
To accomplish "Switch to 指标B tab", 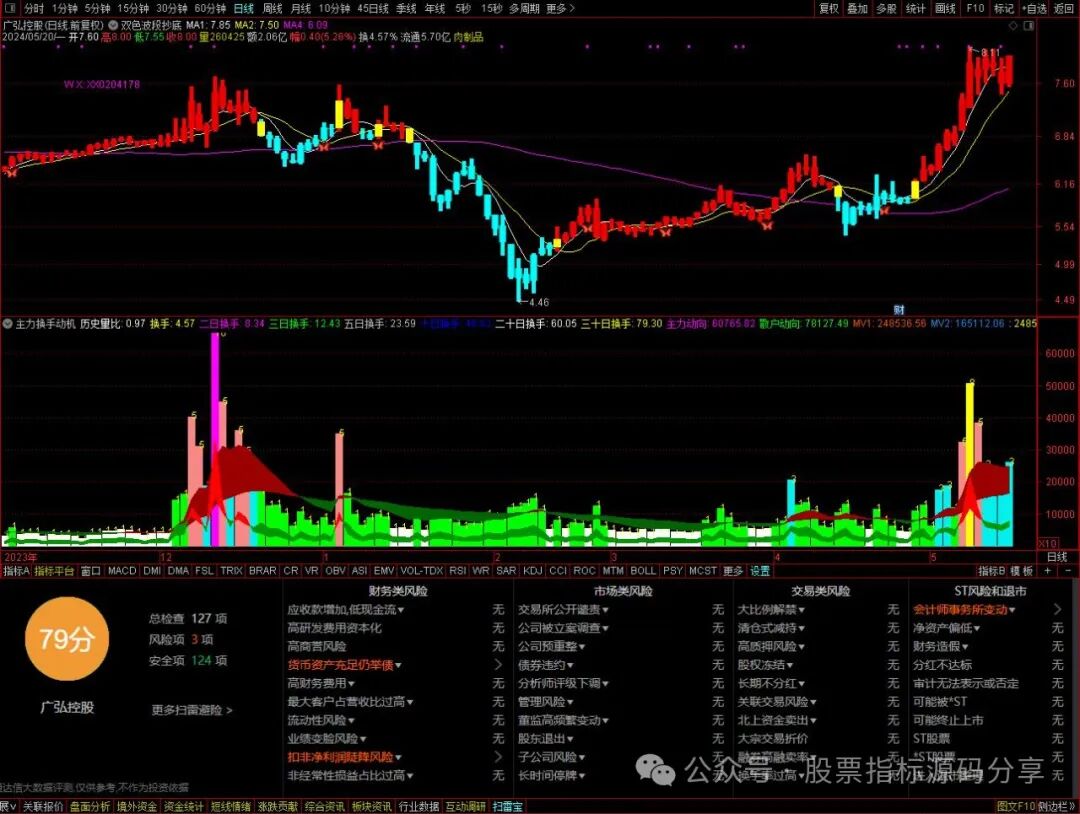I will (991, 571).
